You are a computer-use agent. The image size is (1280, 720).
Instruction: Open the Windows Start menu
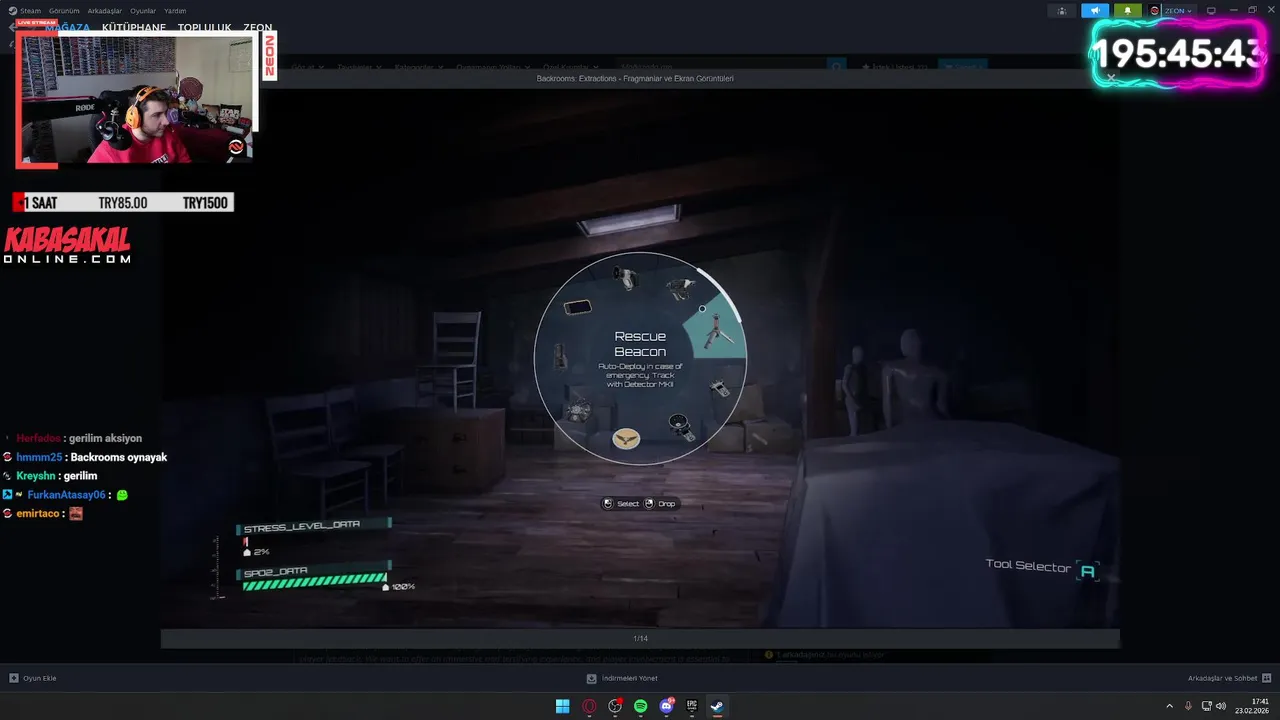coord(563,706)
